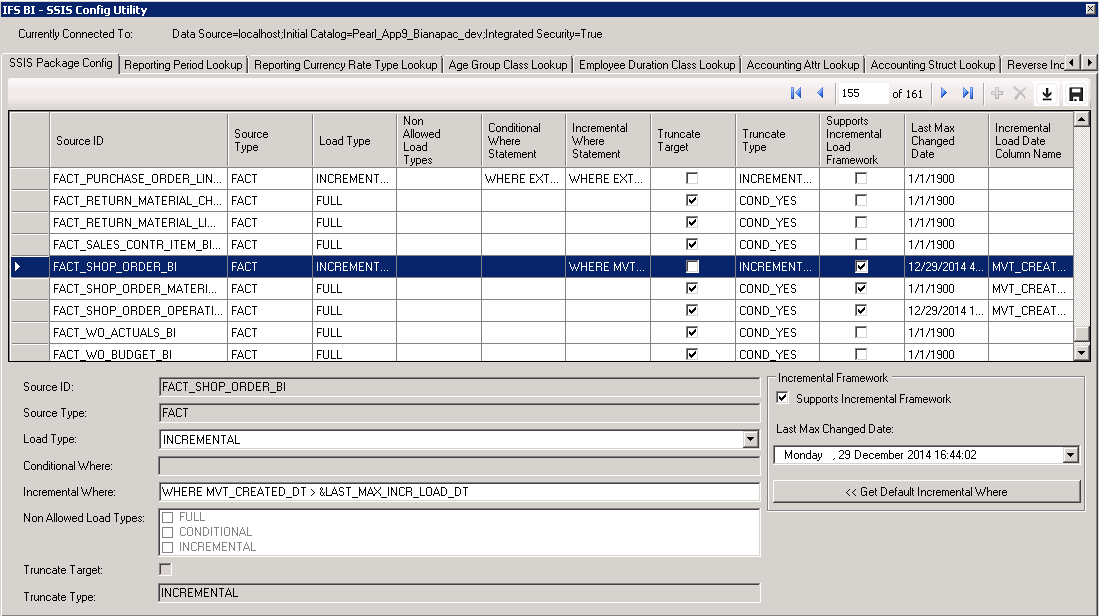Jump to the last record
Screen dimensions: 1099x616
[967, 93]
